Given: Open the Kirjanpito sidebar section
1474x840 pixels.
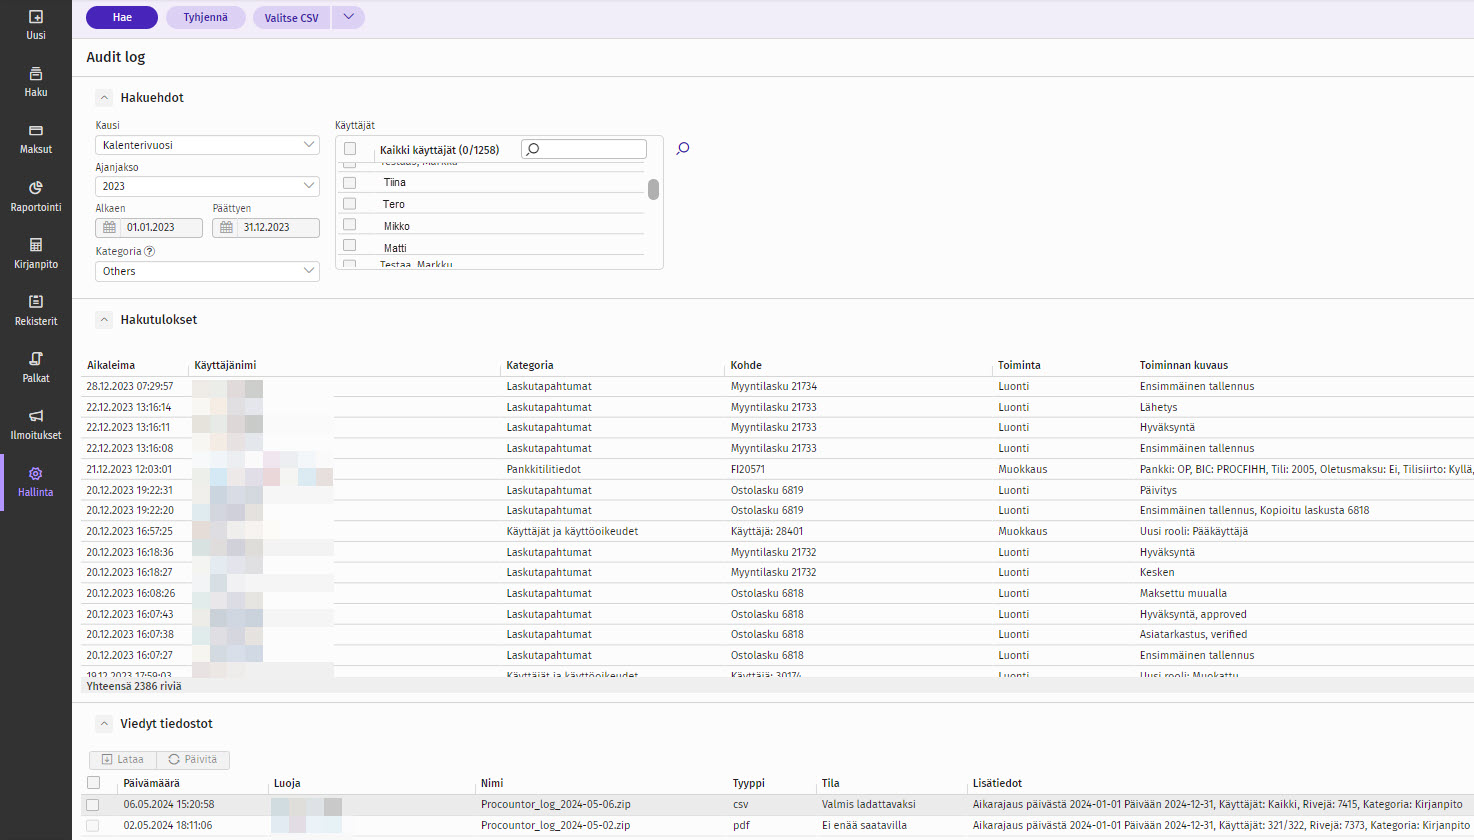Looking at the screenshot, I should click(36, 254).
